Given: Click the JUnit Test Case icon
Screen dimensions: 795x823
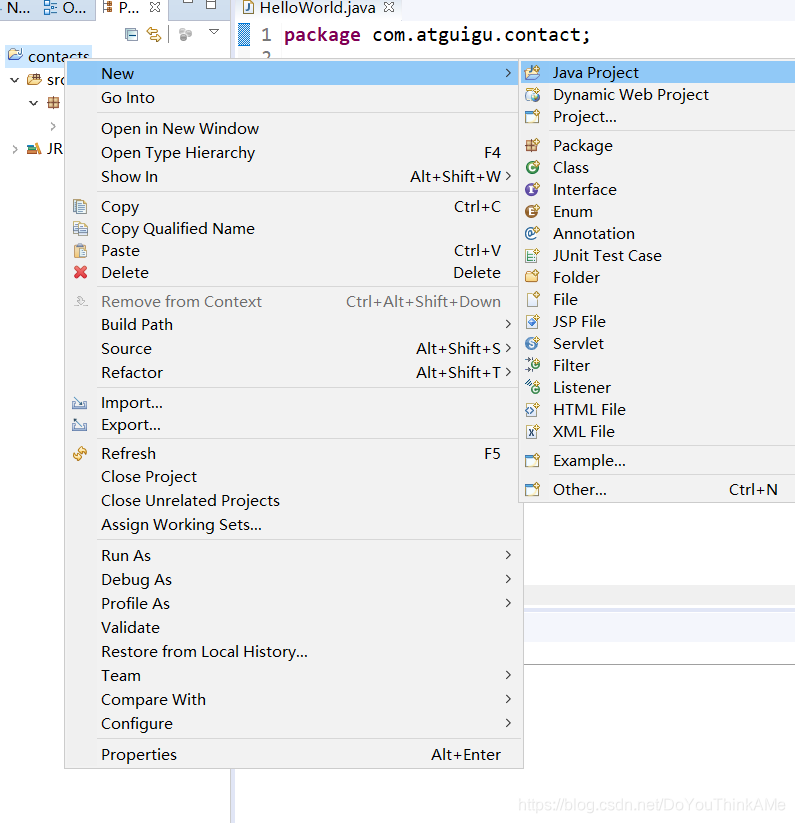Looking at the screenshot, I should [x=532, y=256].
